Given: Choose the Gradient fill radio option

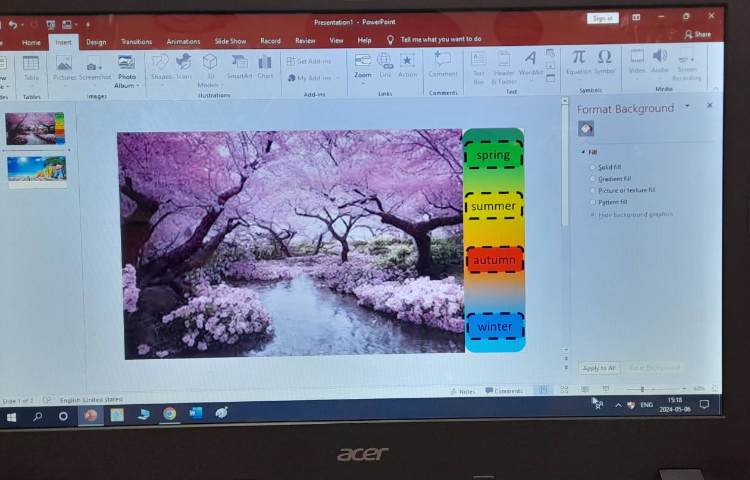Looking at the screenshot, I should [593, 179].
